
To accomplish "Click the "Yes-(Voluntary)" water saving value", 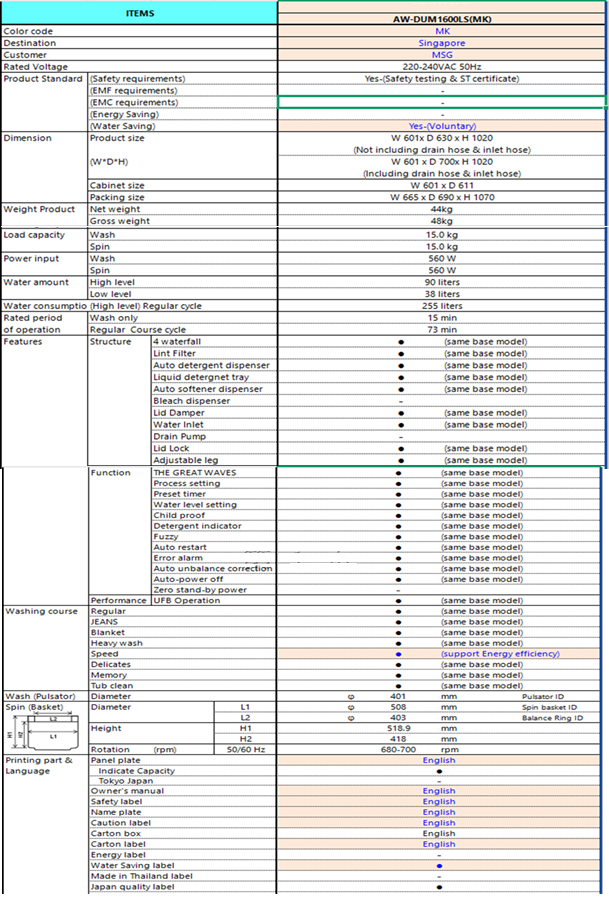I will (442, 126).
